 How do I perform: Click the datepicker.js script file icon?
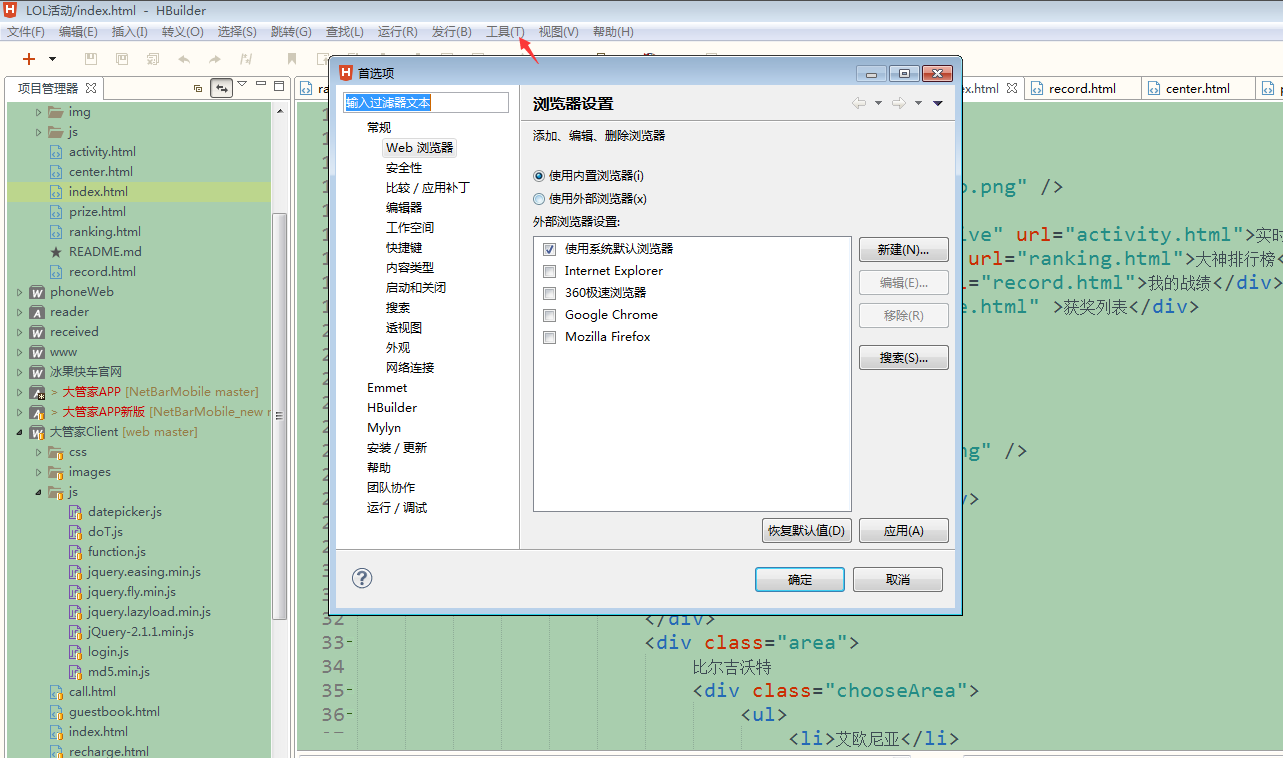(75, 512)
